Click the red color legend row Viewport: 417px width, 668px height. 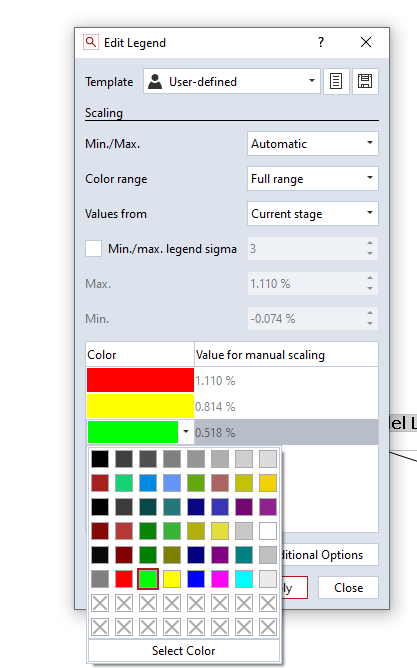[x=232, y=380]
